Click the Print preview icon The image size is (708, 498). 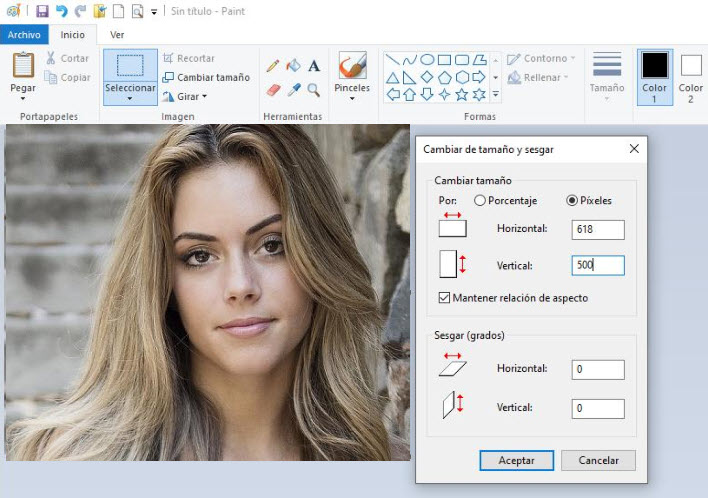137,11
